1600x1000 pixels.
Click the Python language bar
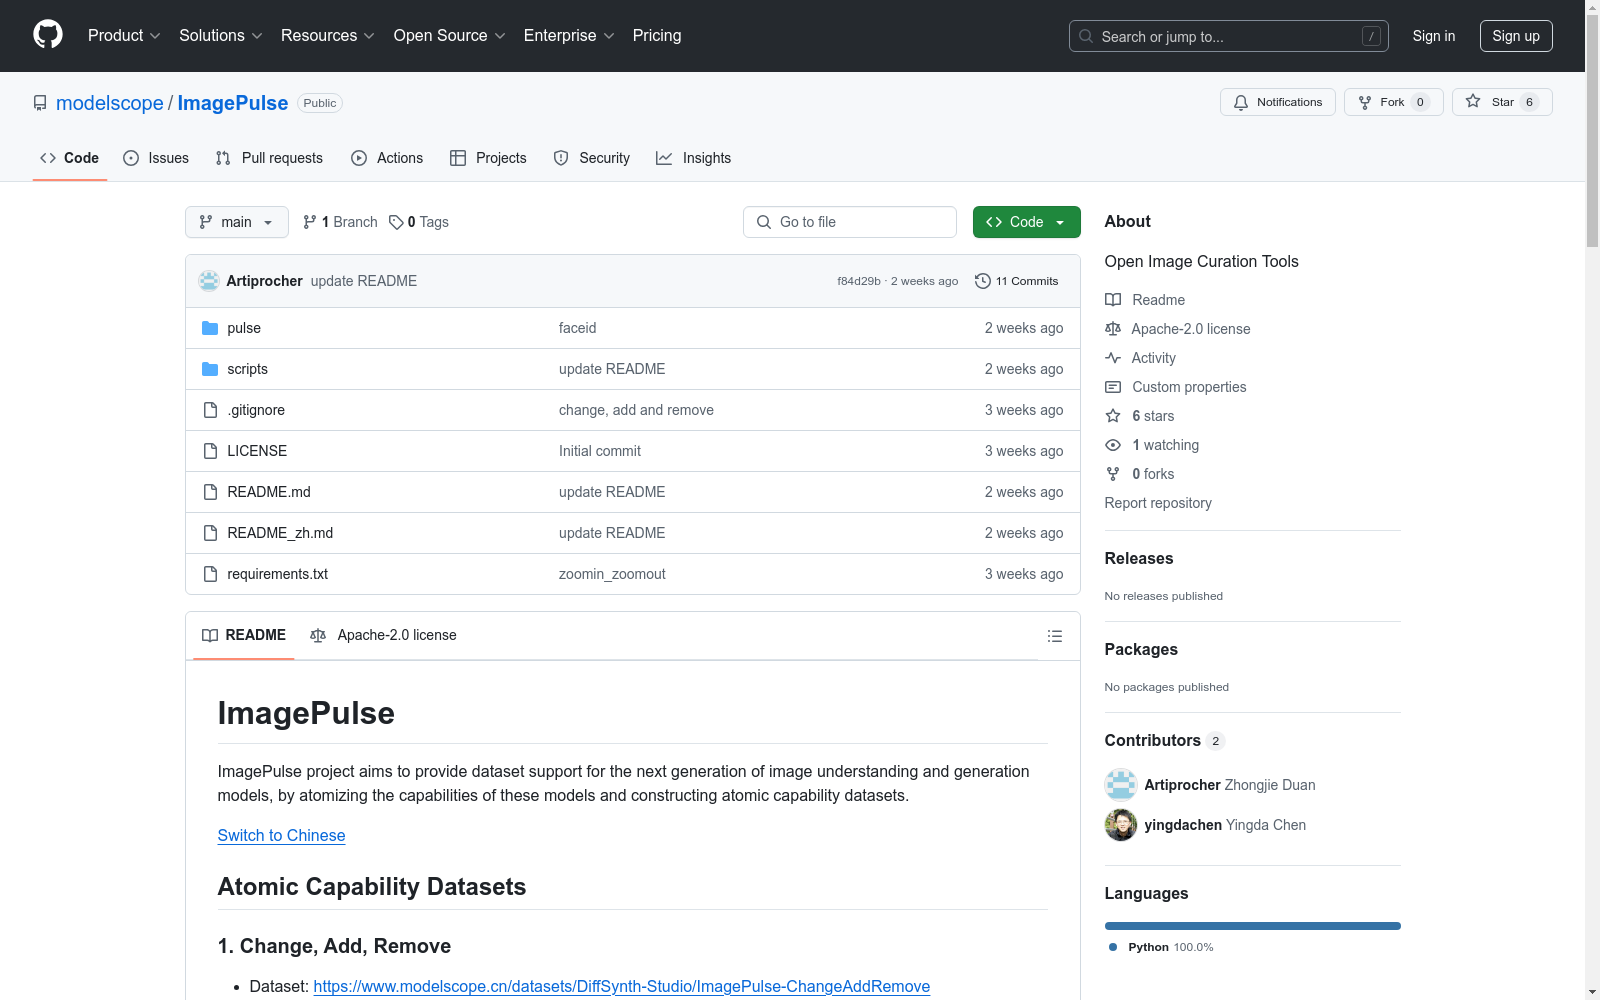(1253, 926)
